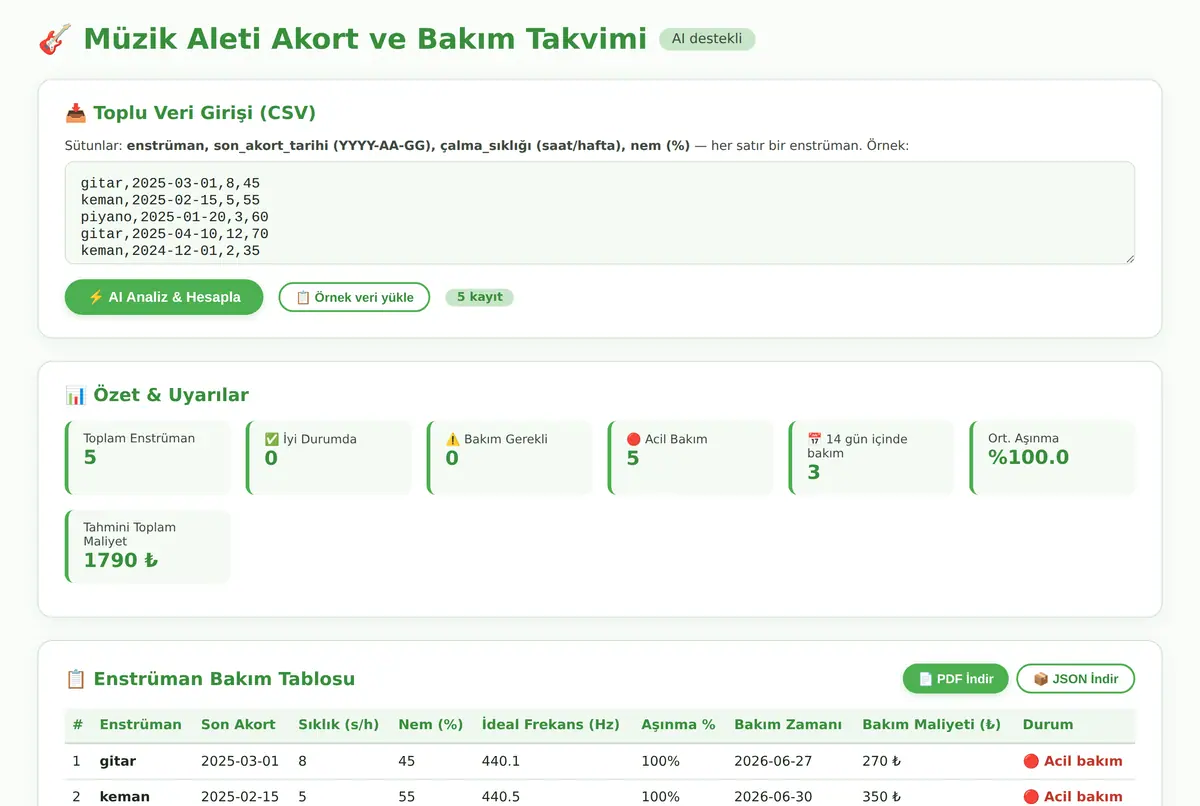This screenshot has height=806, width=1200.
Task: Select the İyi Durumda summary card
Action: point(329,458)
